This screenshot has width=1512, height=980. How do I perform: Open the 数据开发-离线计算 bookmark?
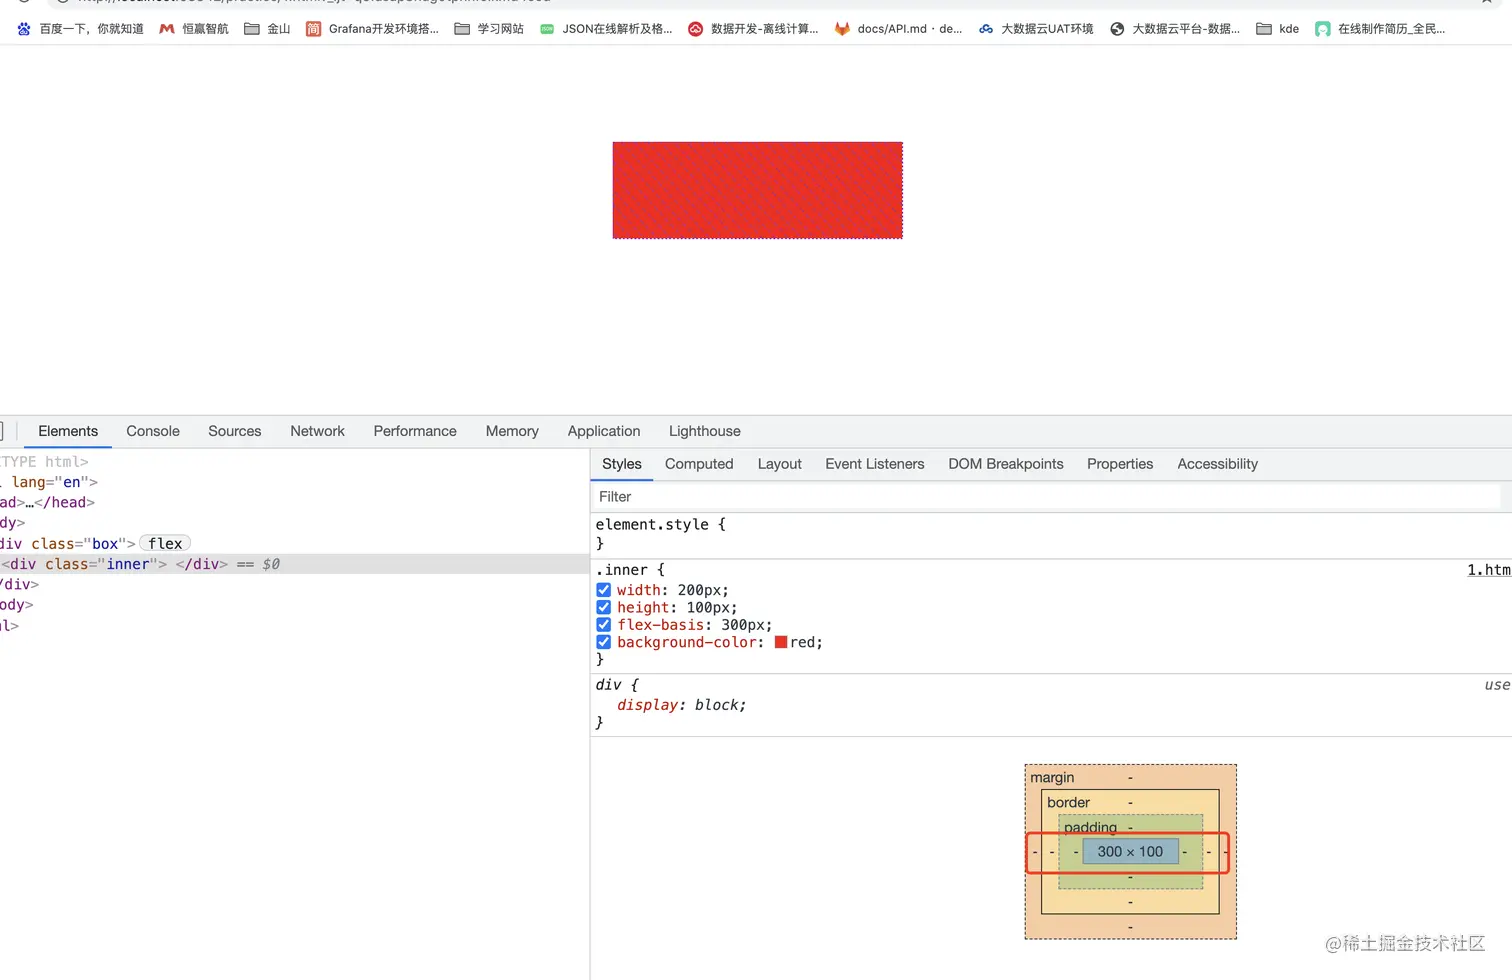(x=753, y=29)
